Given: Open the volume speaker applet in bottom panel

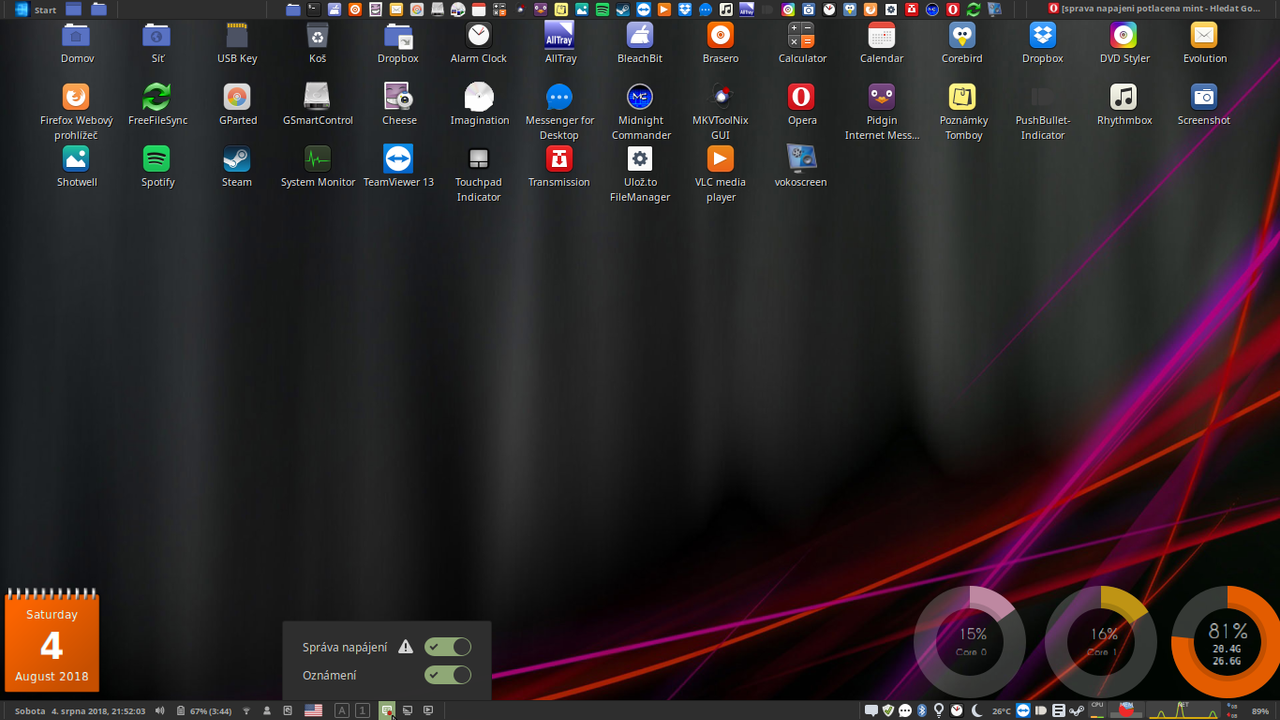Looking at the screenshot, I should pos(160,711).
